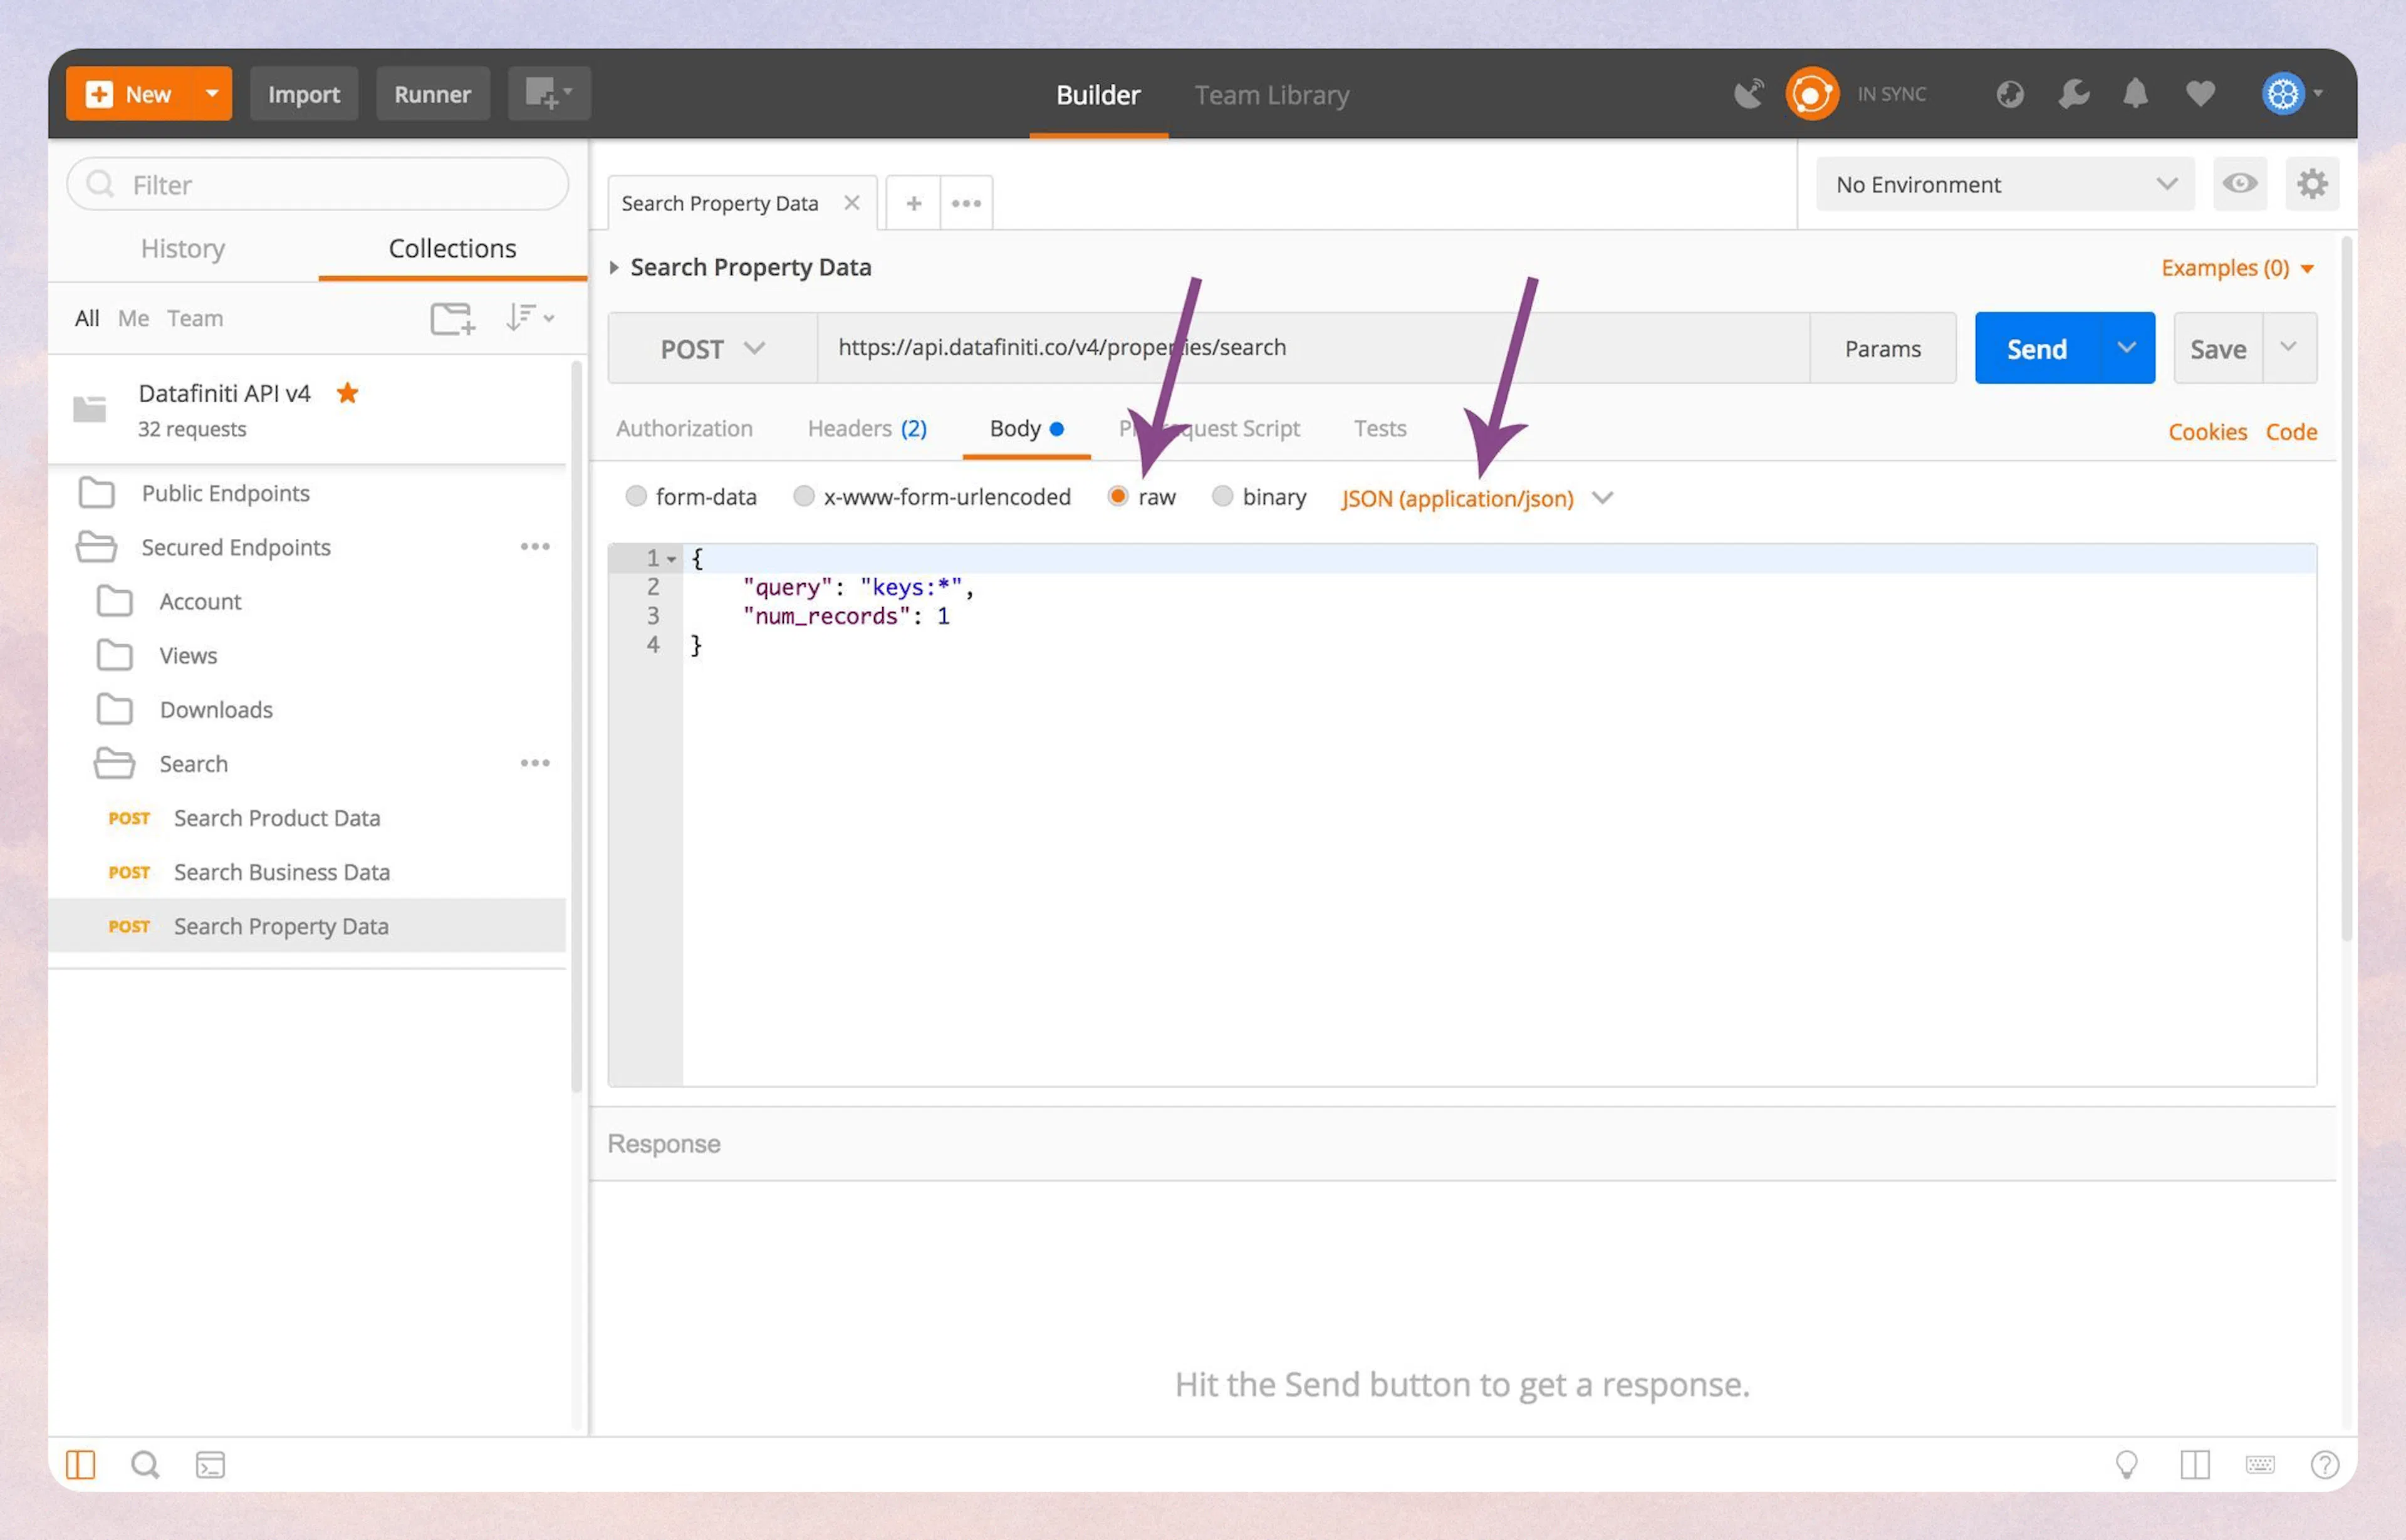Click the search icon in bottom bar
This screenshot has width=2406, height=1540.
click(145, 1464)
